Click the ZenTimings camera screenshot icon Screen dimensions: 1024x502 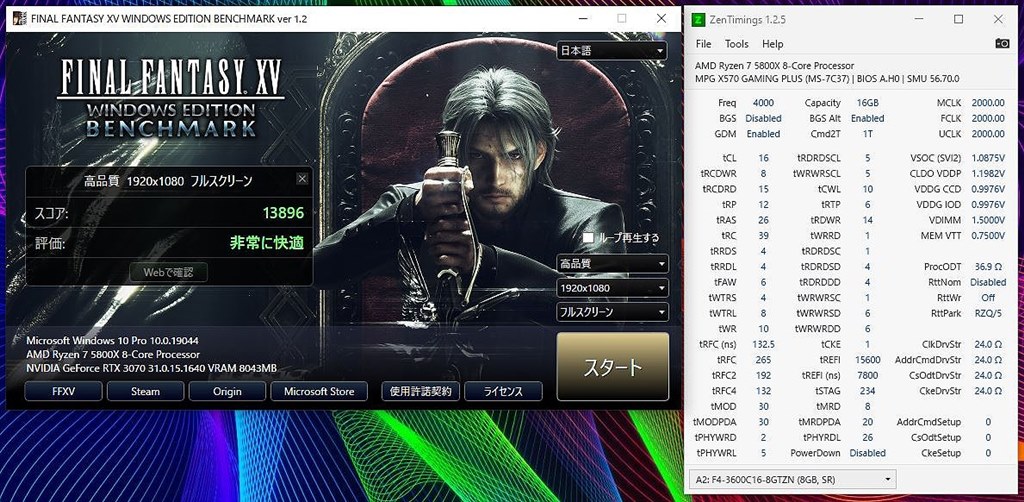point(1002,43)
